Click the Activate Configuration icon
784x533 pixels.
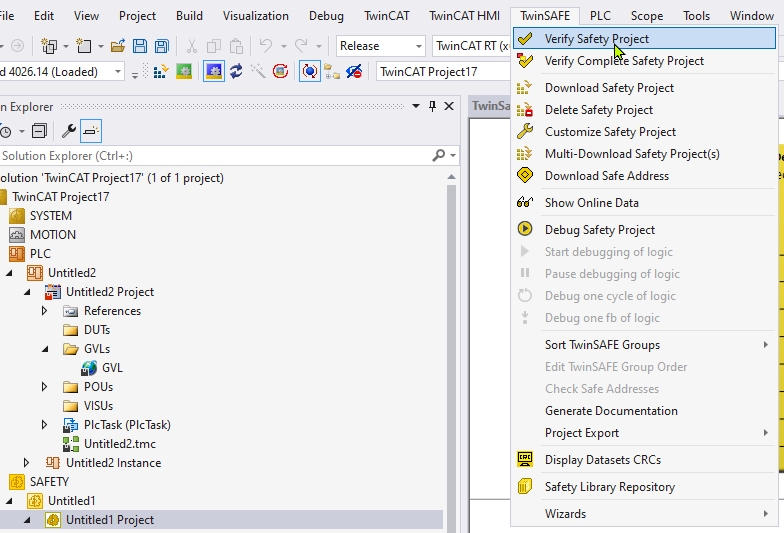[160, 72]
